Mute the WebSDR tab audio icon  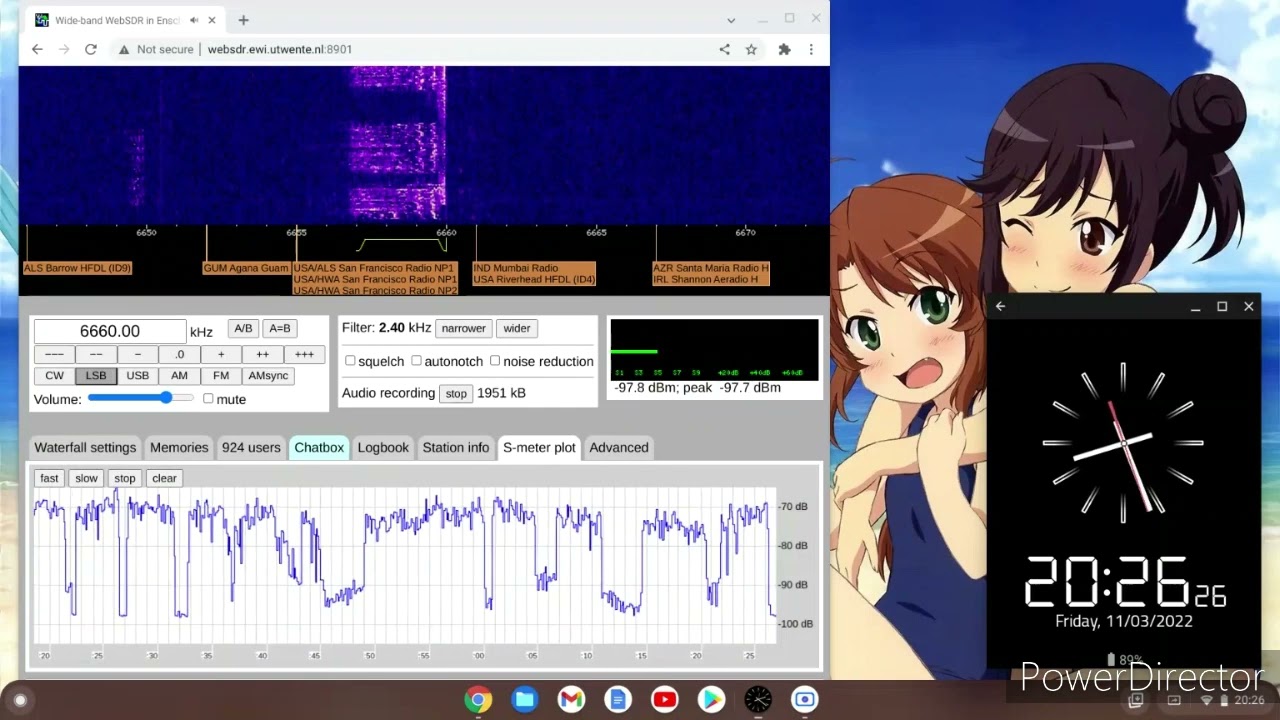click(x=194, y=20)
